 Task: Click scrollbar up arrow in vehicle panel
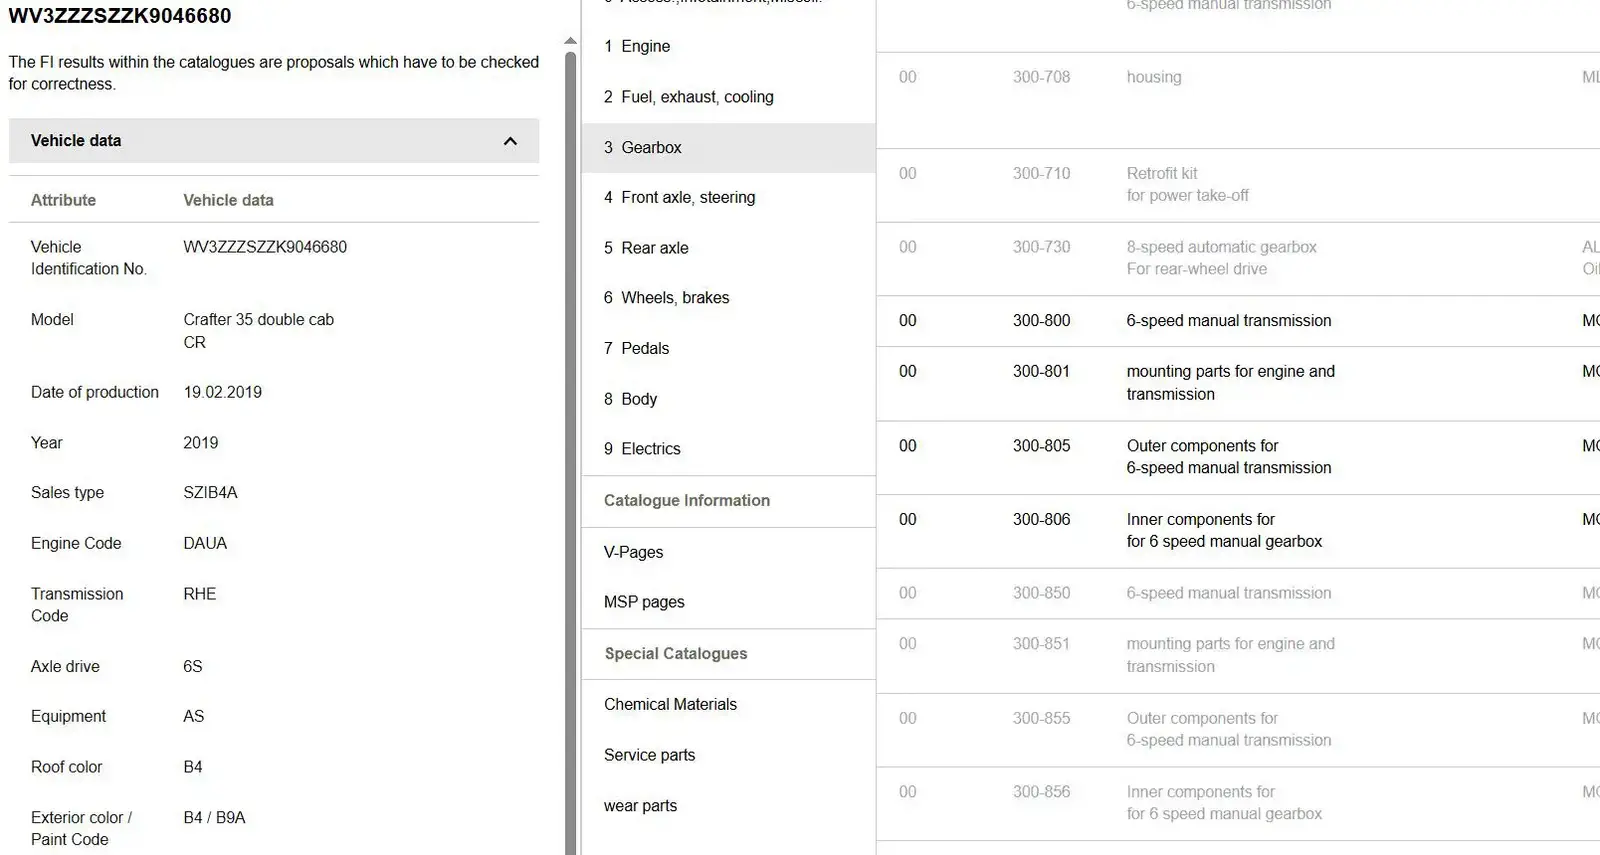[x=570, y=41]
